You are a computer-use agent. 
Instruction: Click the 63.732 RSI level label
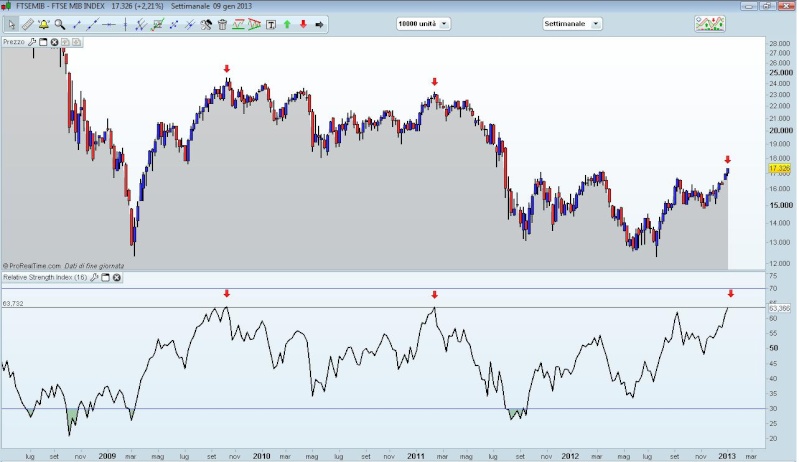tap(13, 304)
